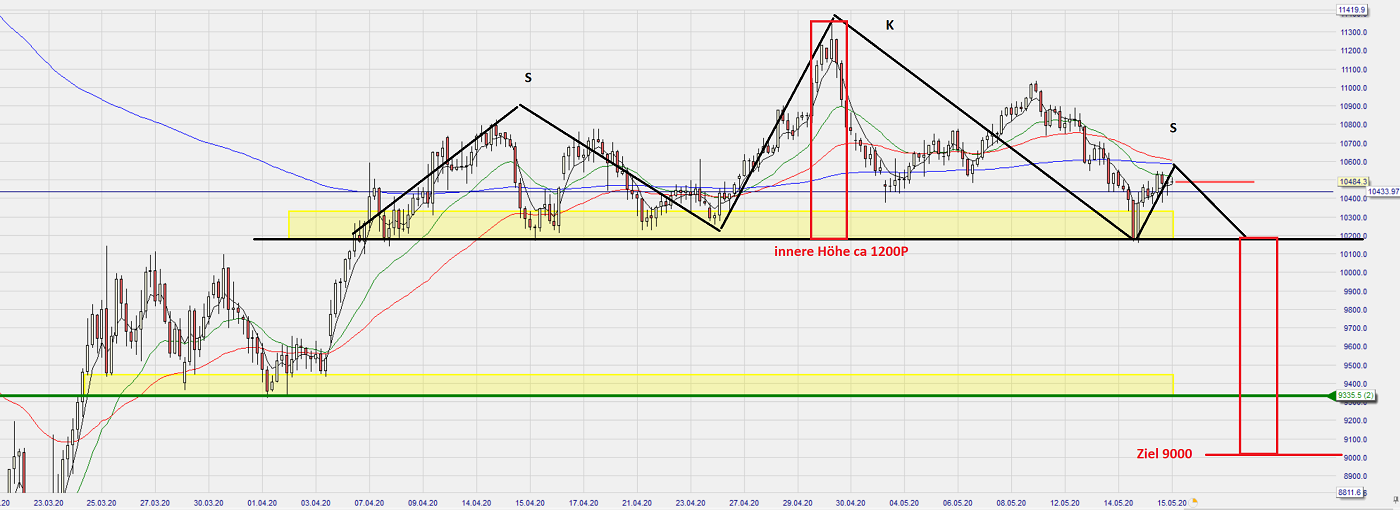
Task: Select the right shoulder 'S' label
Action: 1172,128
